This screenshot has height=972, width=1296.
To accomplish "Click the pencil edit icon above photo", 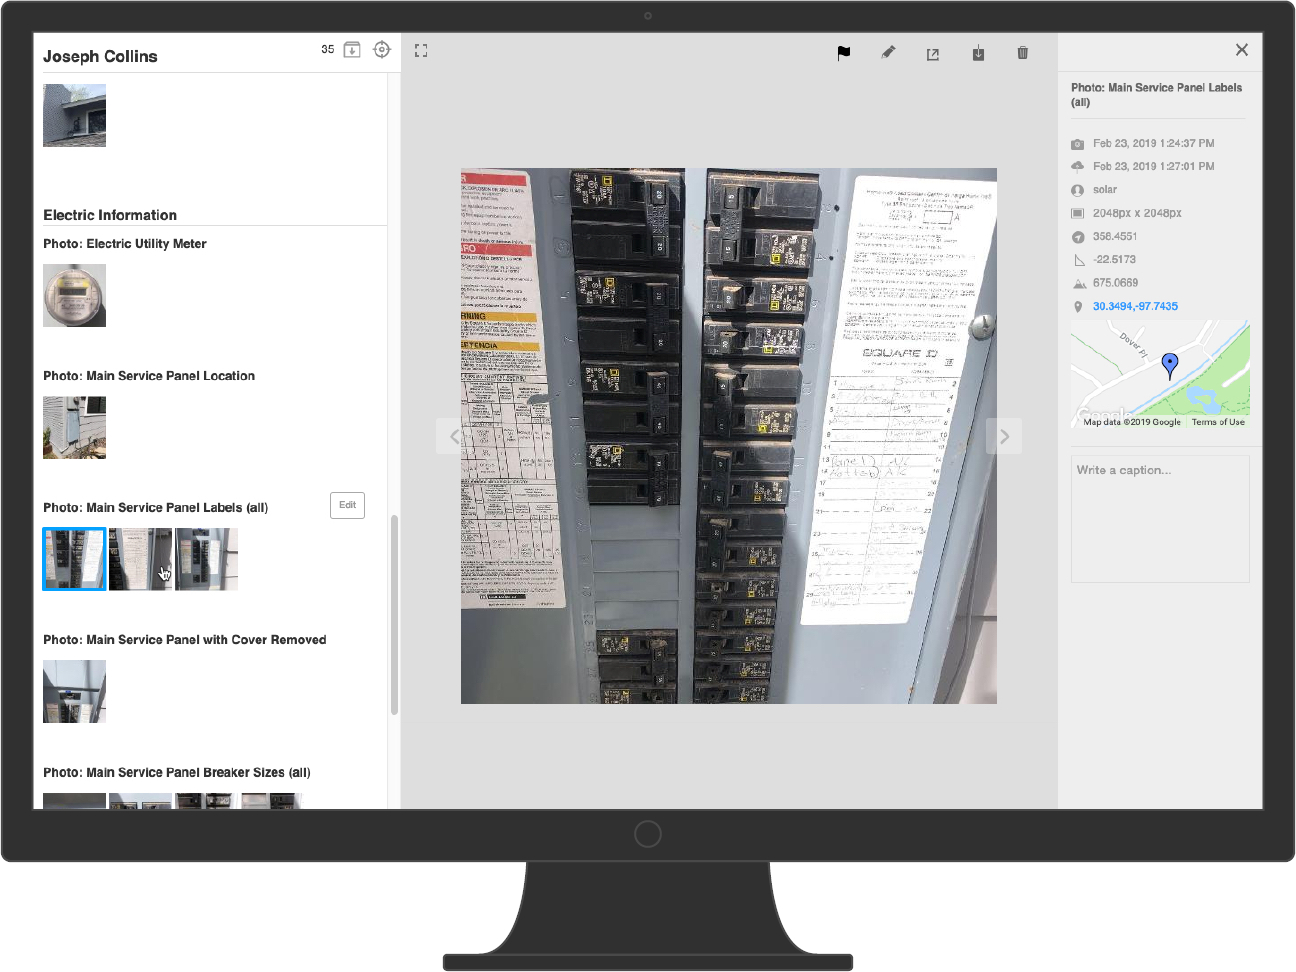I will [888, 53].
